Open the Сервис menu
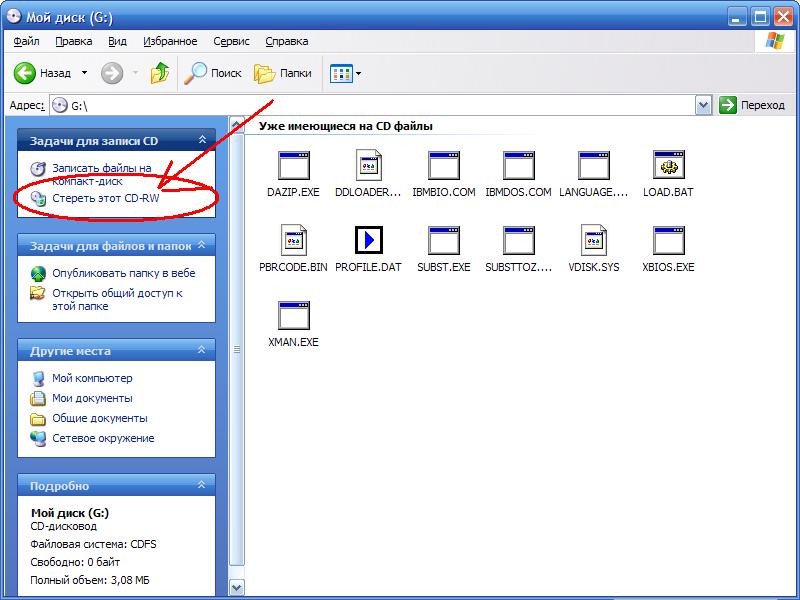This screenshot has height=600, width=800. 232,41
